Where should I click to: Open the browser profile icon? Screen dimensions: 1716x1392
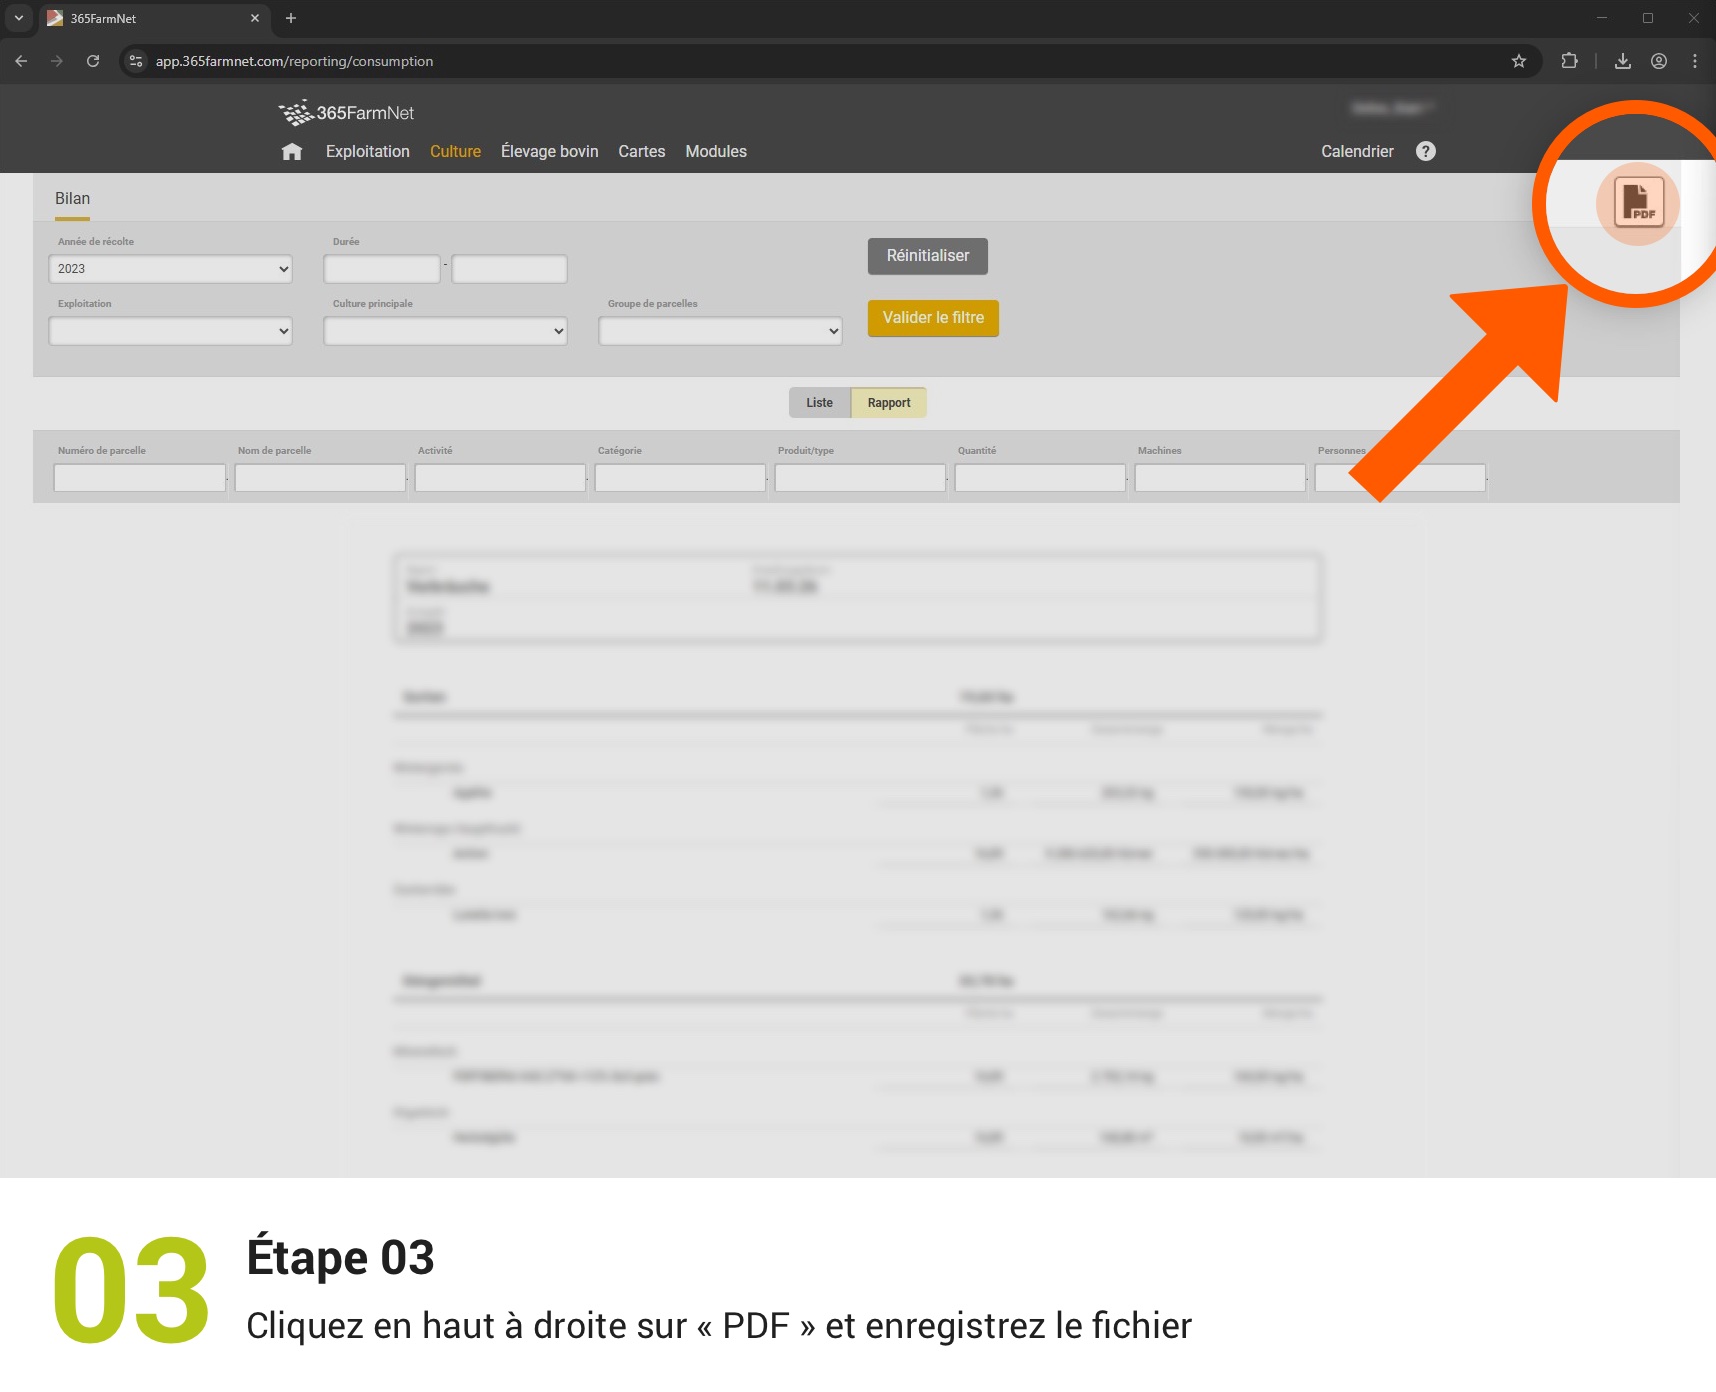(1658, 61)
